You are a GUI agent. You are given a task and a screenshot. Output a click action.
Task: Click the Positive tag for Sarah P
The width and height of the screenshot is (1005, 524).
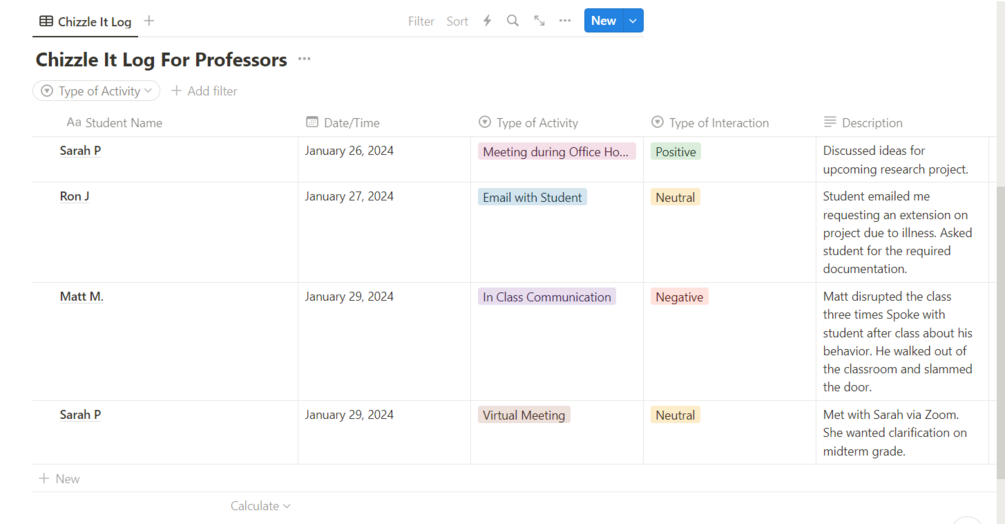pos(675,152)
